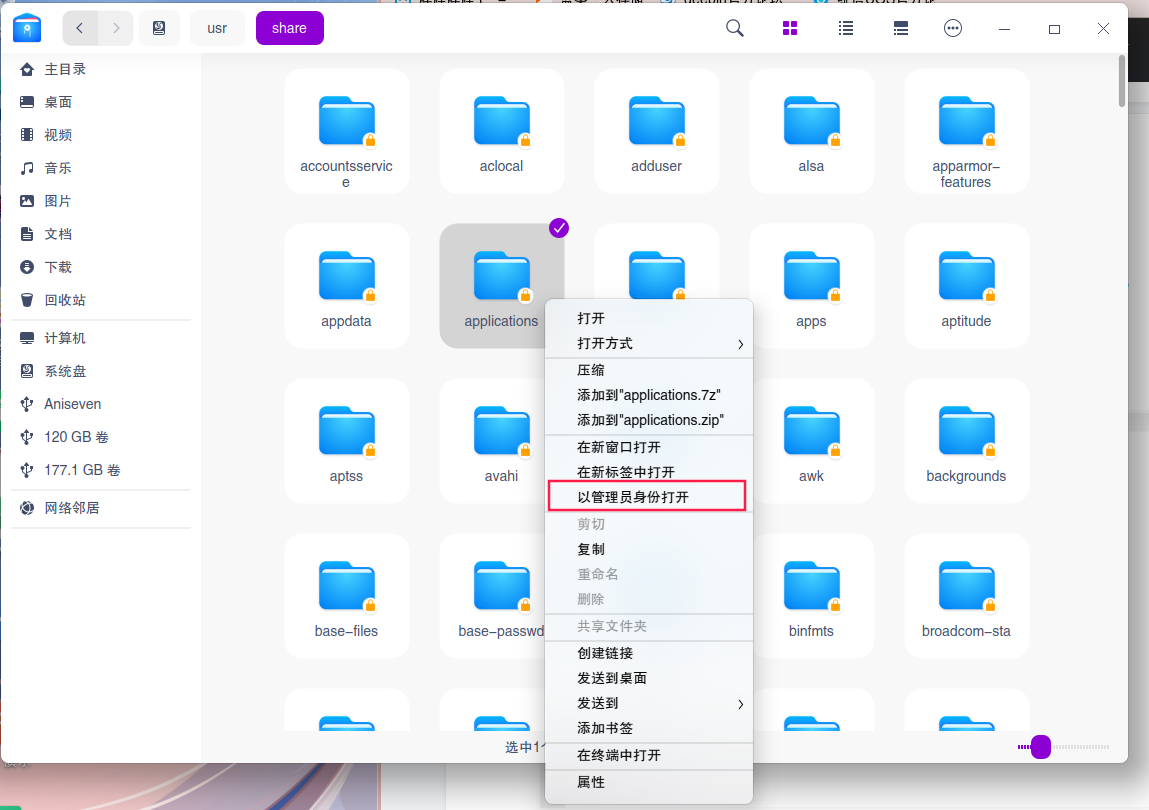Click the file manager logo icon
Viewport: 1149px width, 810px height.
tap(27, 27)
